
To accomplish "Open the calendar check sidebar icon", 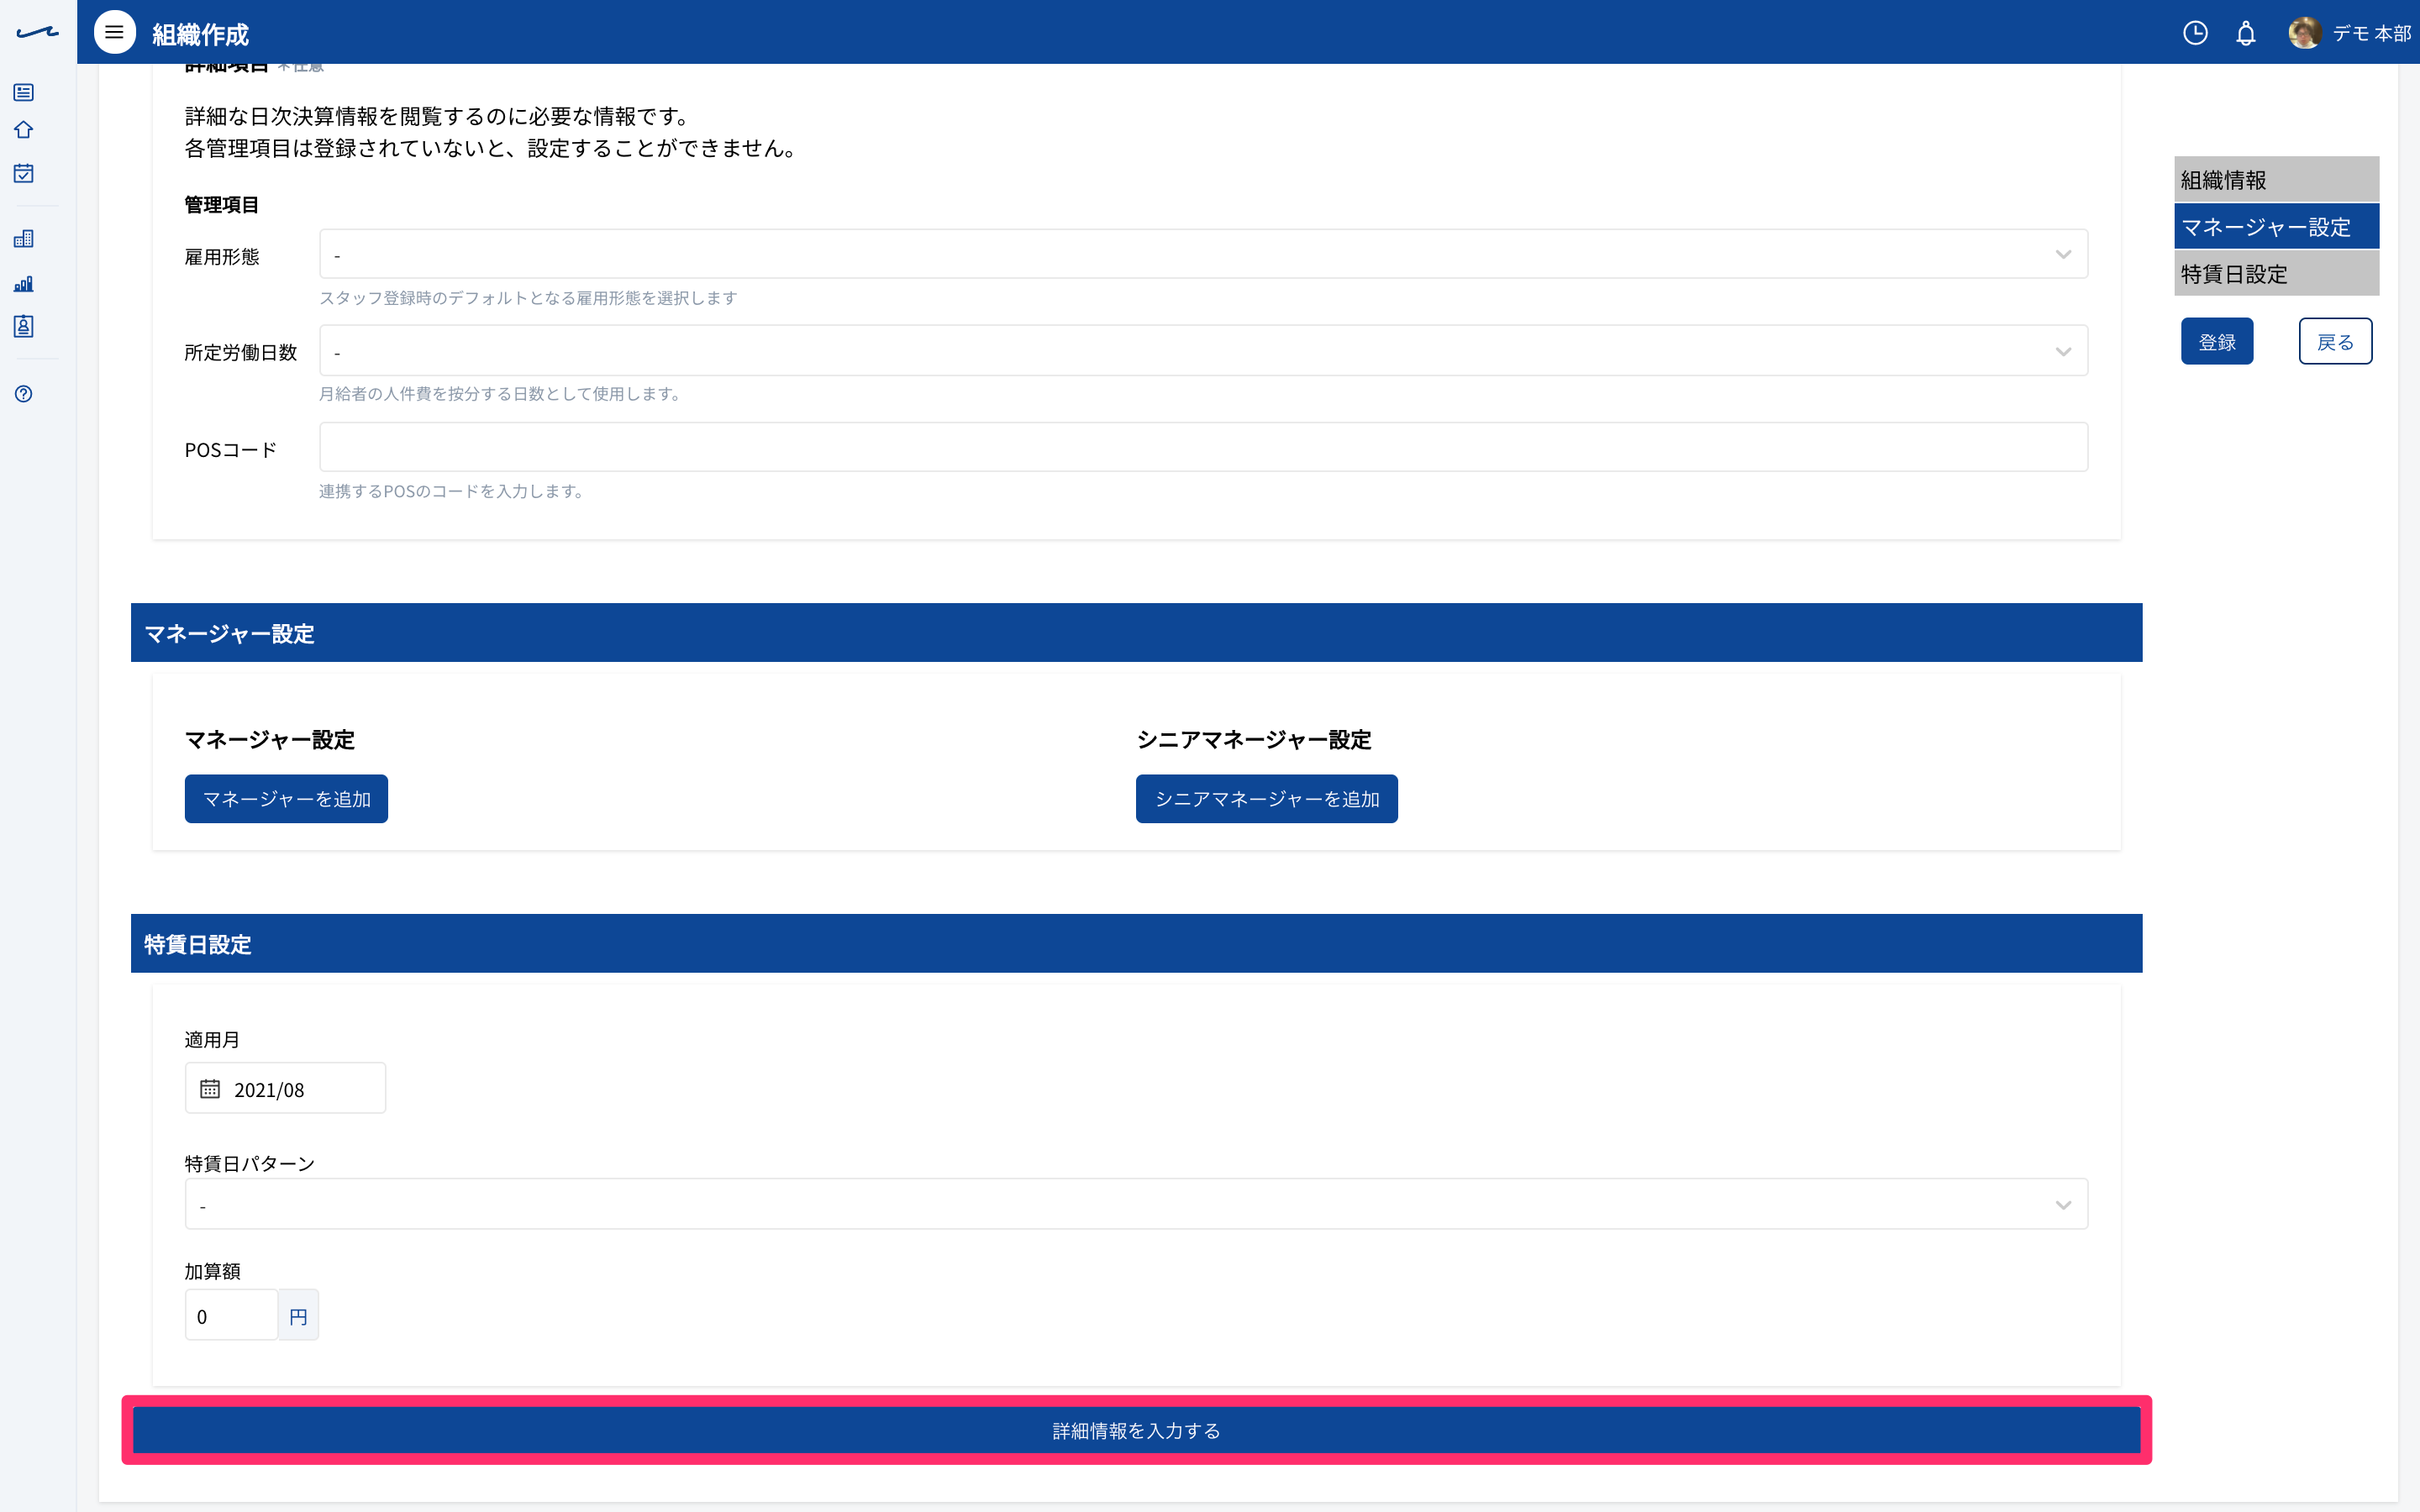I will tap(24, 173).
